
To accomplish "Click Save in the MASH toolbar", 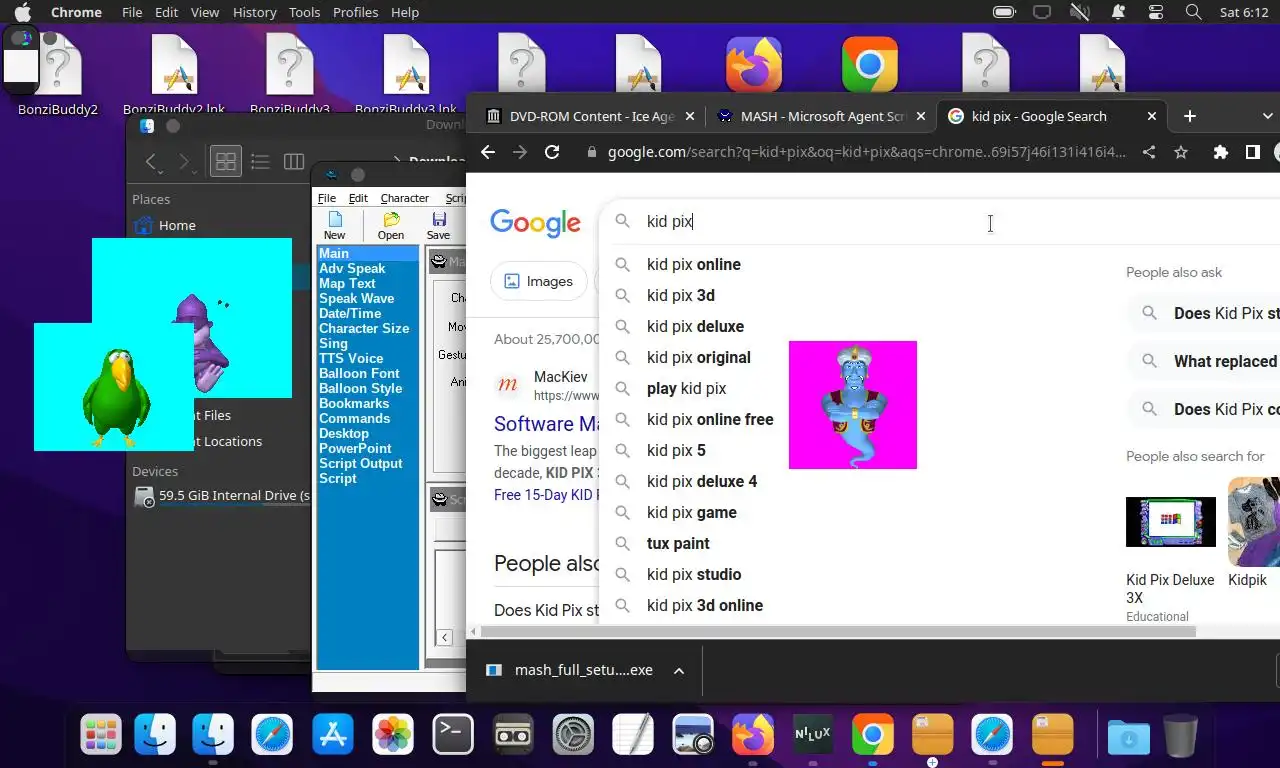I will coord(438,226).
